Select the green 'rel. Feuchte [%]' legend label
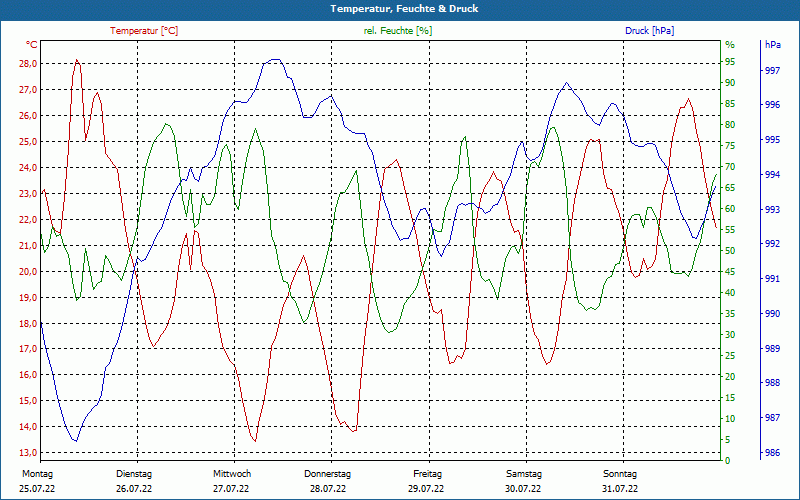Screen dimensions: 800x500 (398, 31)
